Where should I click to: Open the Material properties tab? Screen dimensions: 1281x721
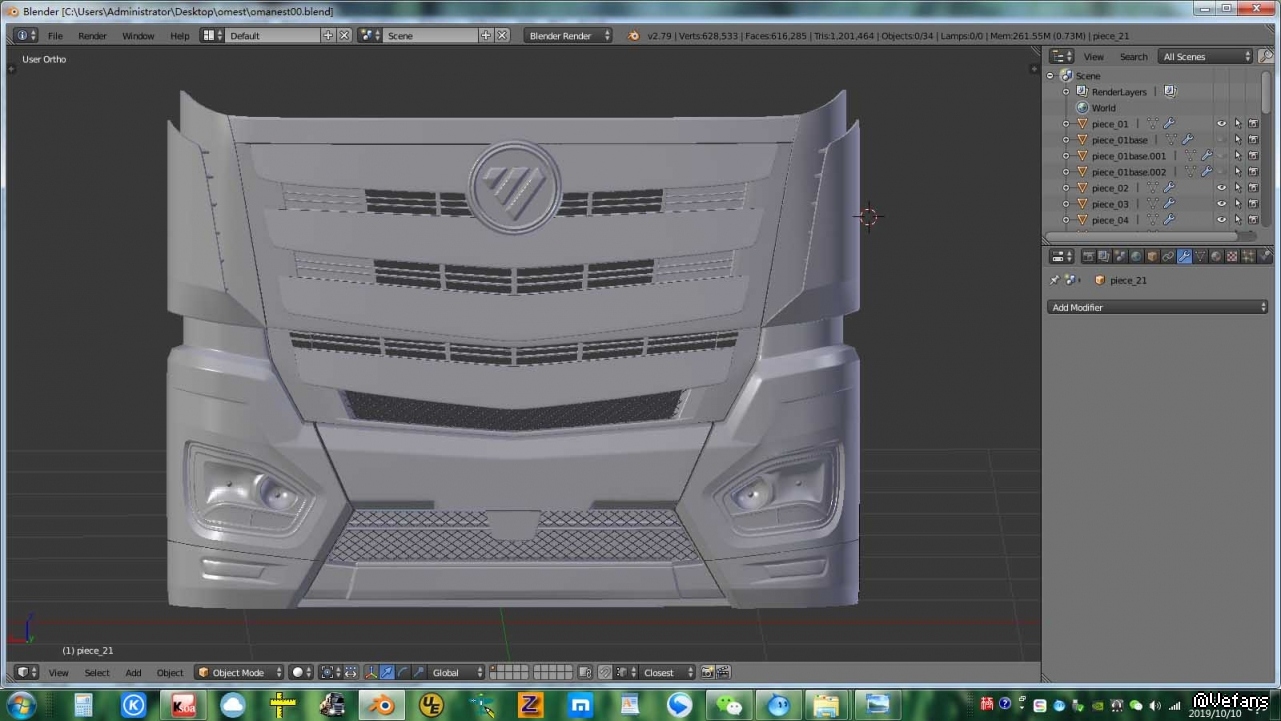coord(1216,257)
